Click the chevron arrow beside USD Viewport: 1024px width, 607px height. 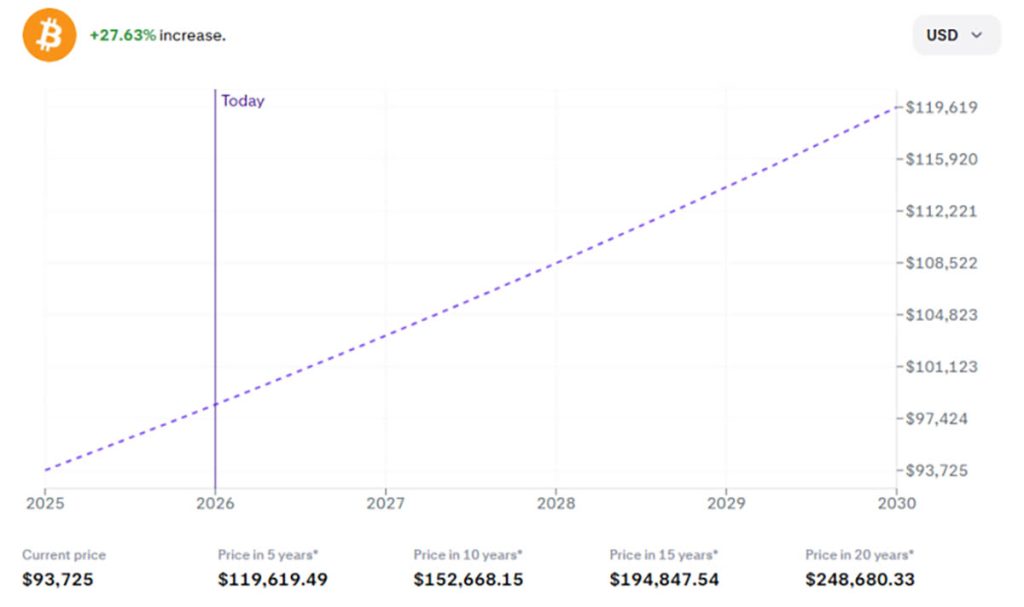point(977,35)
